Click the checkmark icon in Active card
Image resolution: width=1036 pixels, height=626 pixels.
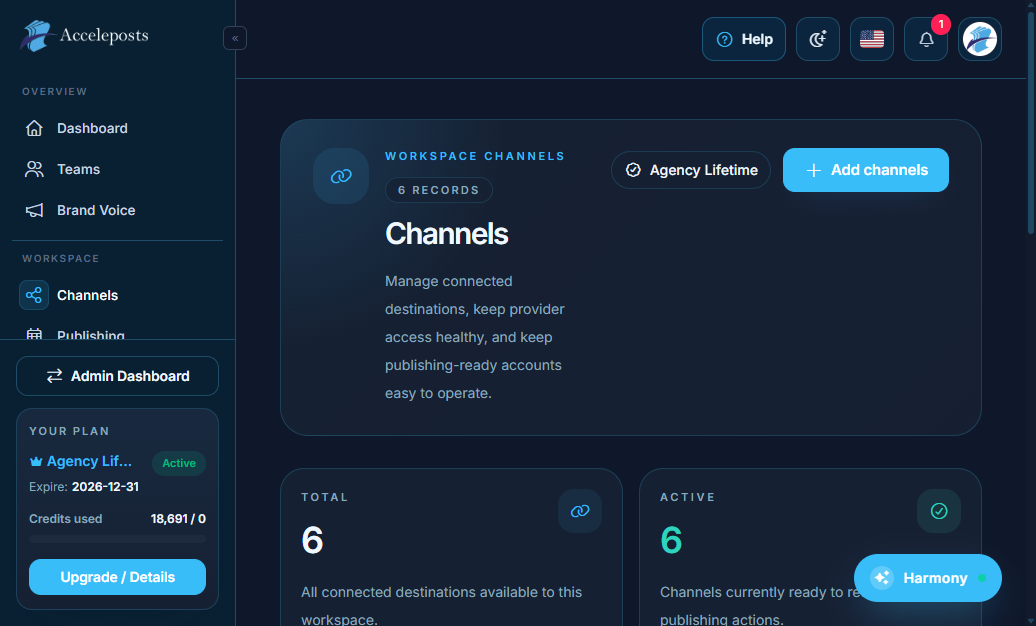coord(939,511)
